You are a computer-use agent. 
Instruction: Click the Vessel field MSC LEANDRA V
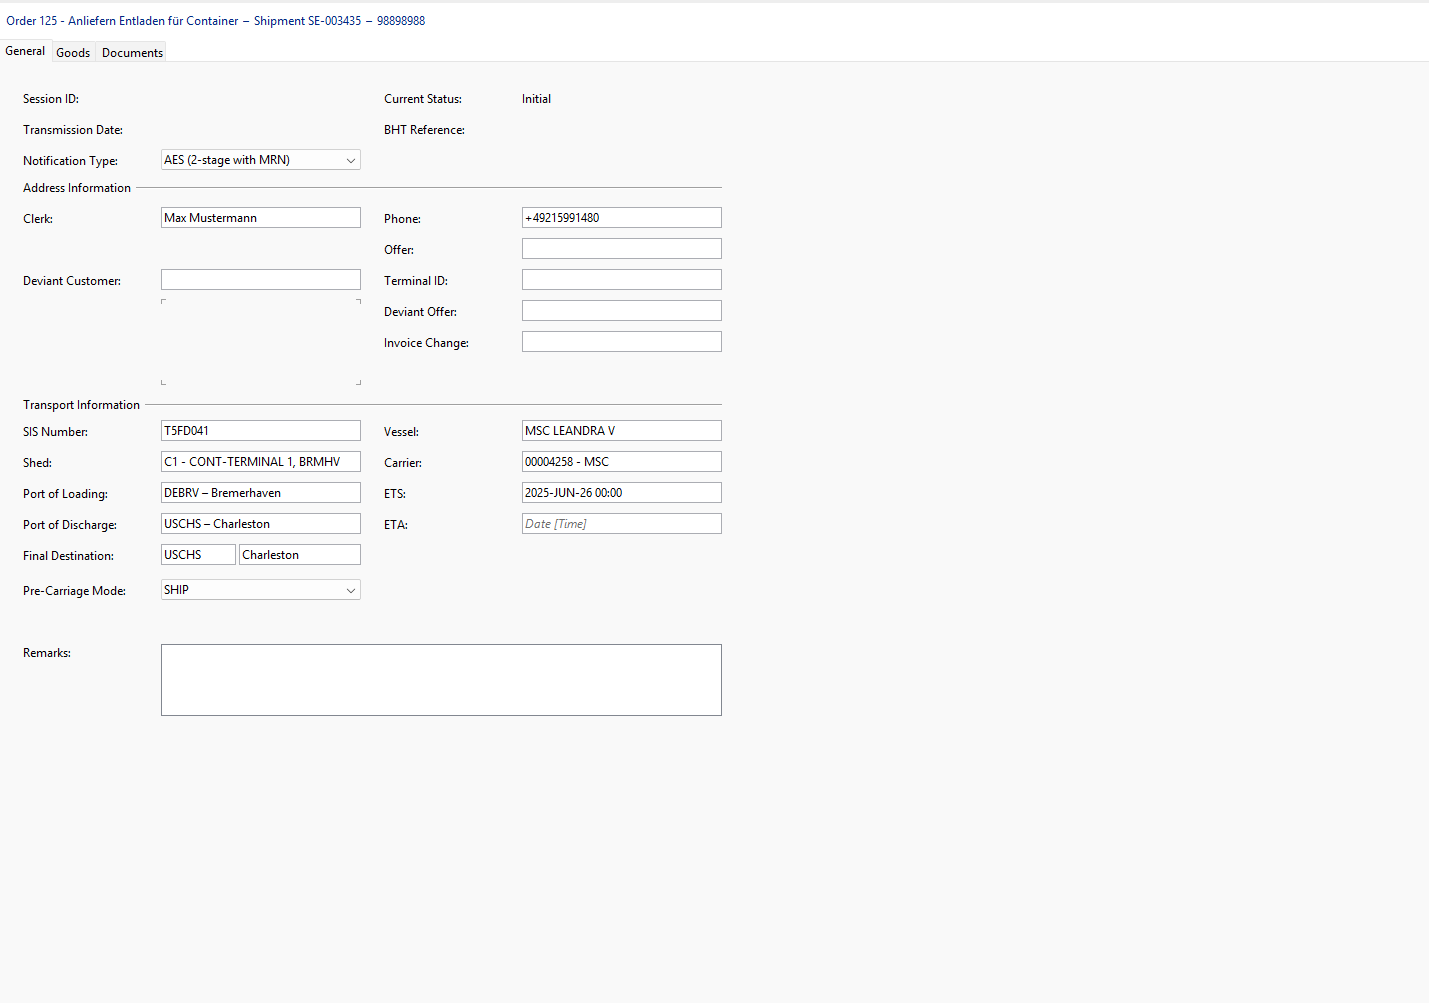coord(622,431)
